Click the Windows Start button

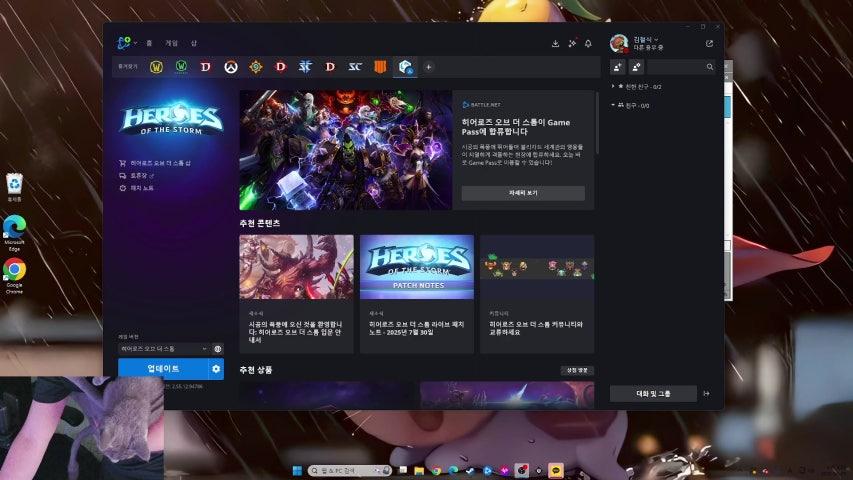click(x=297, y=470)
